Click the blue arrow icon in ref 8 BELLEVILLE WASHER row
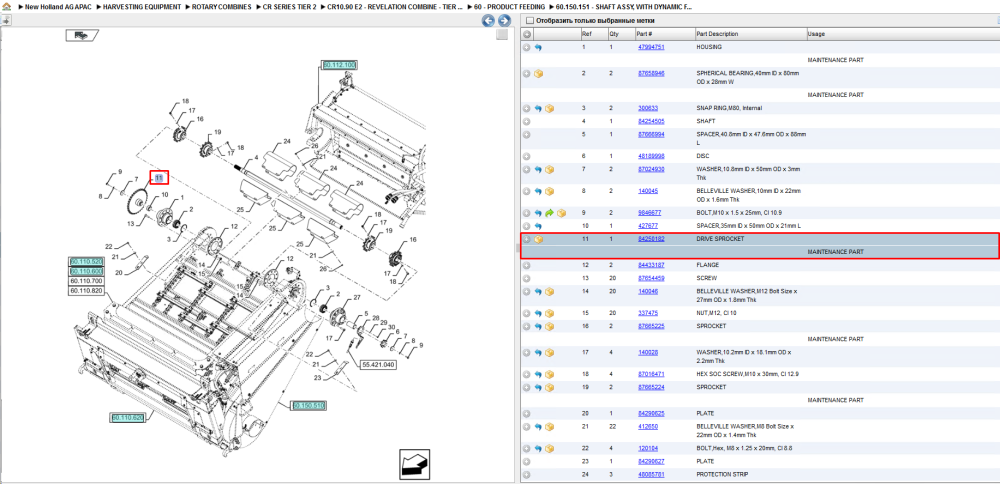The image size is (1000, 484). coord(538,191)
